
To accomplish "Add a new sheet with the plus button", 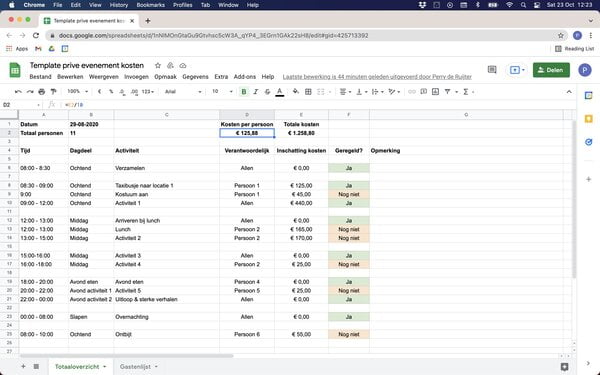I will (x=23, y=367).
